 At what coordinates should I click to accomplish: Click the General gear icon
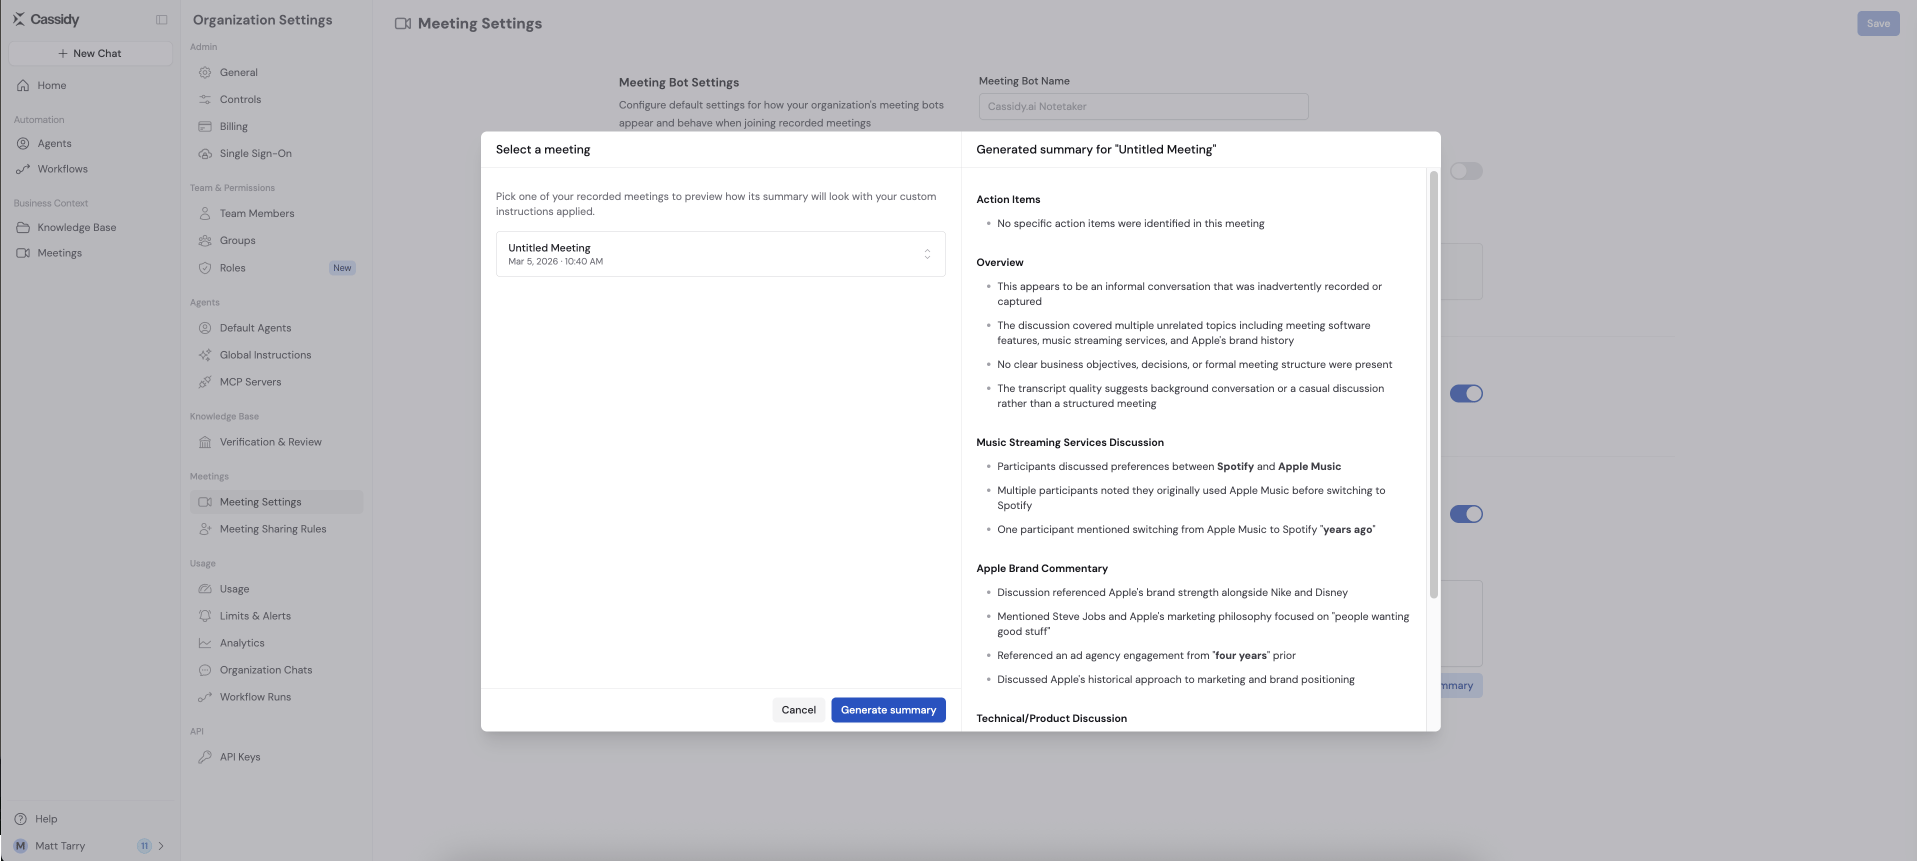(205, 73)
